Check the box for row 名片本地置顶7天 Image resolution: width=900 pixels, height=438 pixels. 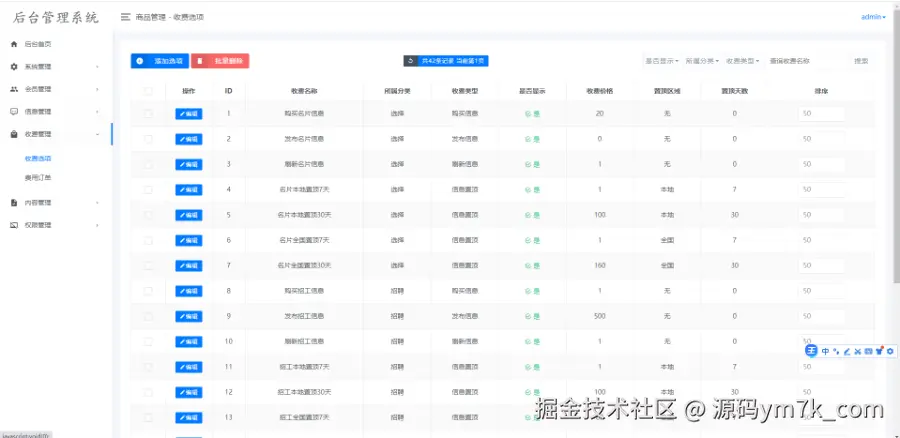[148, 189]
